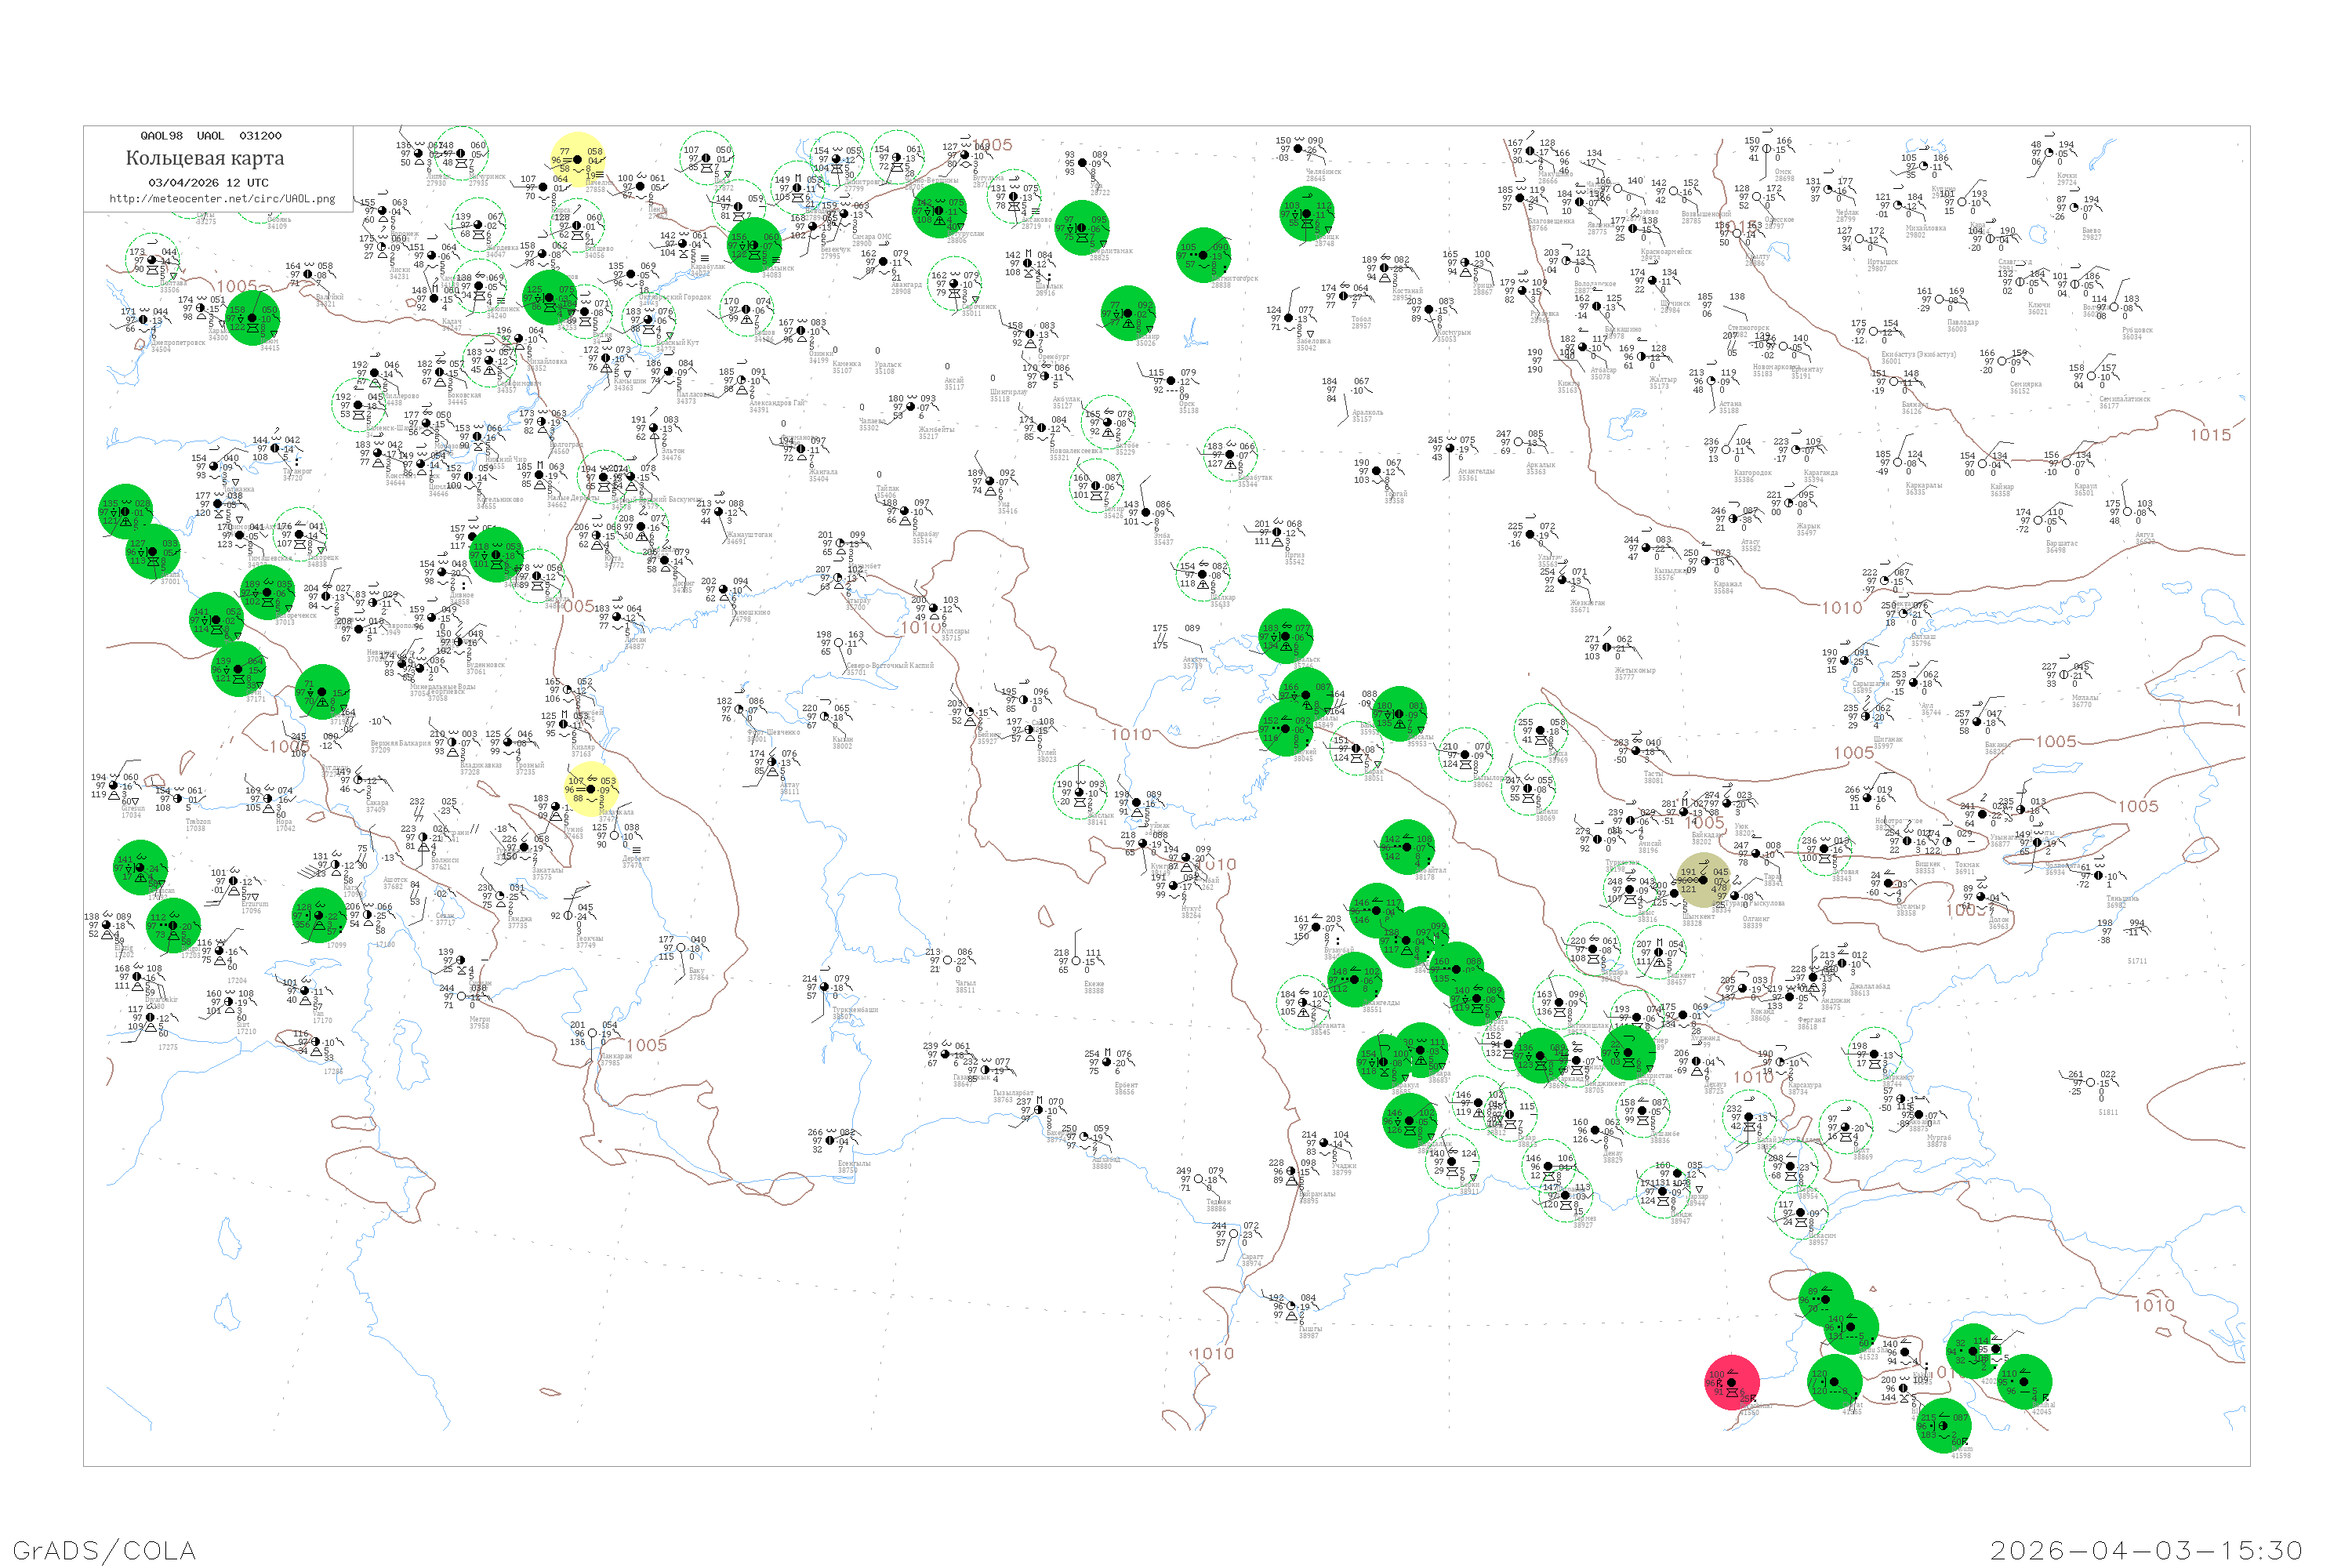Click the 2026-04-03-15:30 timestamp
This screenshot has height=1568, width=2352.
2146,1550
